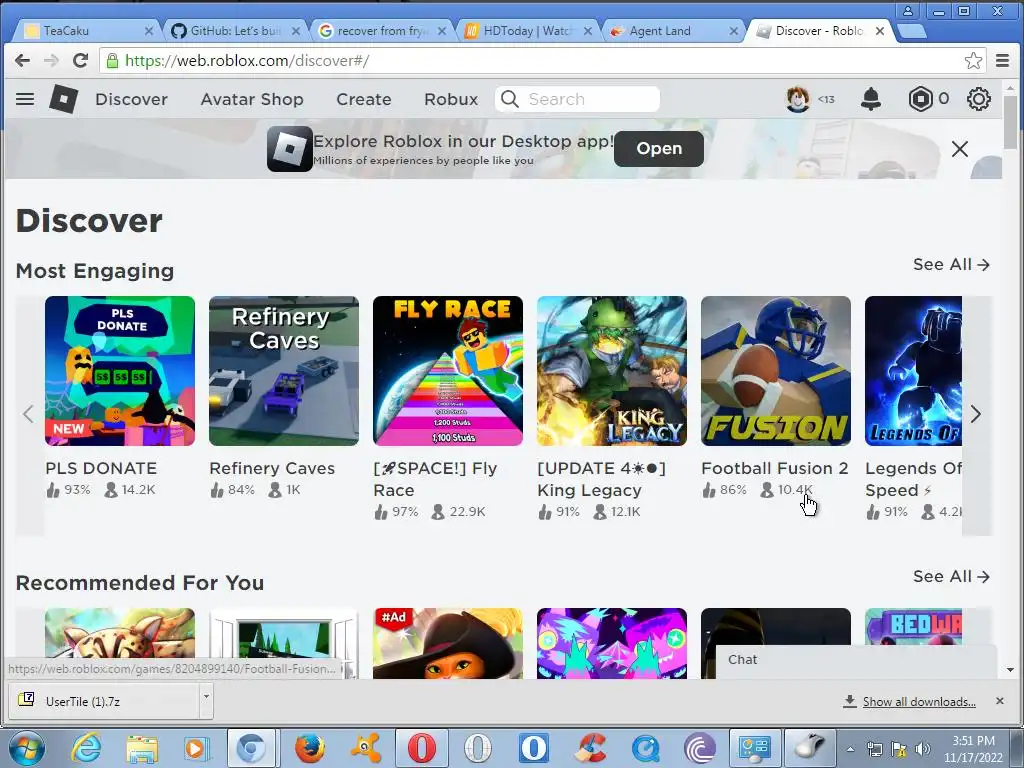Open the Chrome menu button

tap(1002, 61)
